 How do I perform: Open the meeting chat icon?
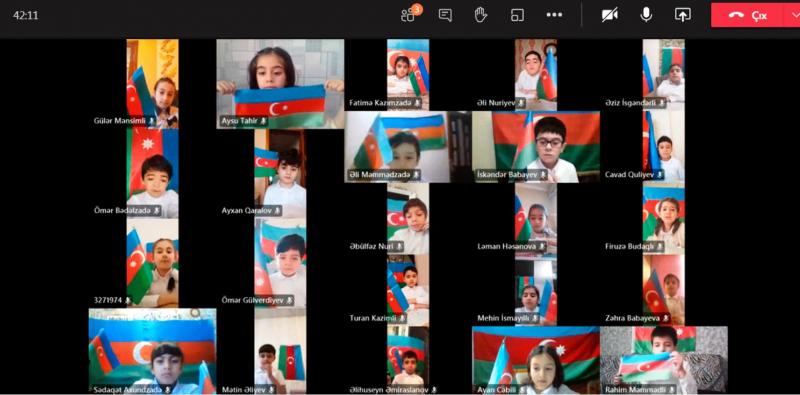445,15
